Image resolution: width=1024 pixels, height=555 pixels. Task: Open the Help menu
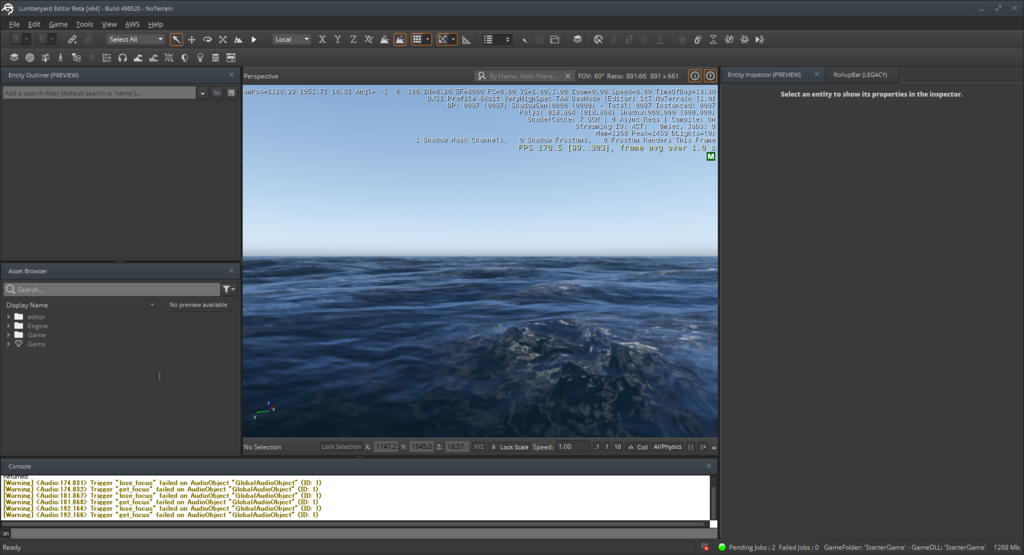click(155, 24)
